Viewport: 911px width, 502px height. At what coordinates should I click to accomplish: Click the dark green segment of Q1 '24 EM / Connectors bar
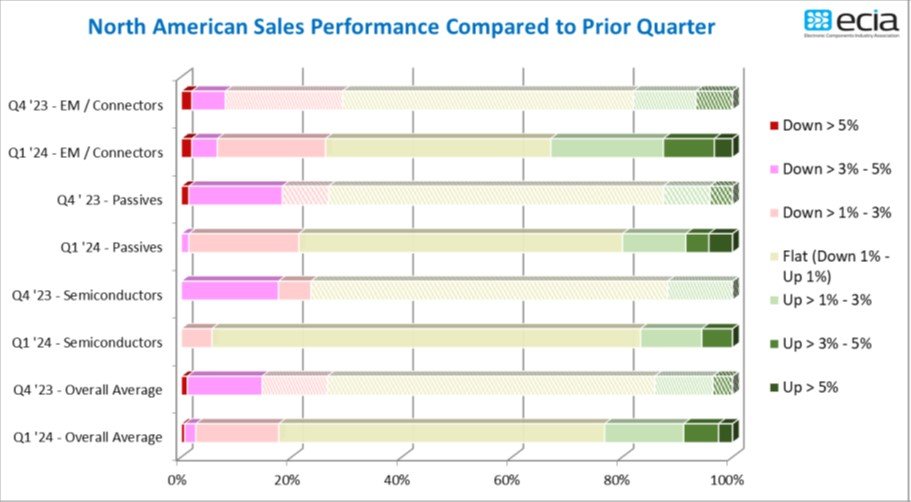(x=723, y=148)
